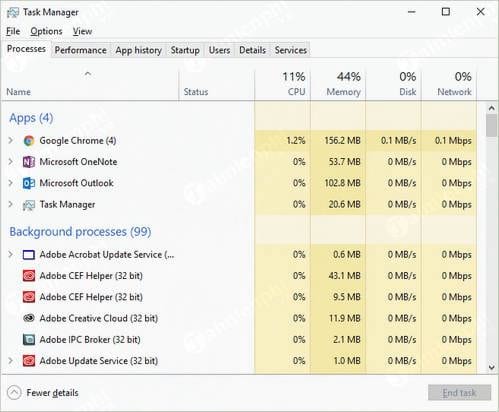Click the scrollbar down arrow
This screenshot has width=499, height=412.
tap(491, 367)
